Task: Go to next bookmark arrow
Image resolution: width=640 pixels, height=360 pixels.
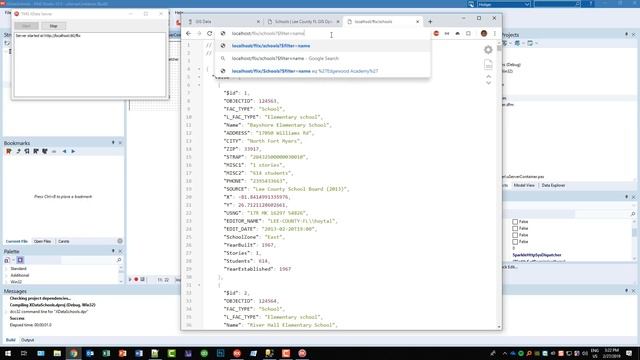Action: click(x=73, y=151)
